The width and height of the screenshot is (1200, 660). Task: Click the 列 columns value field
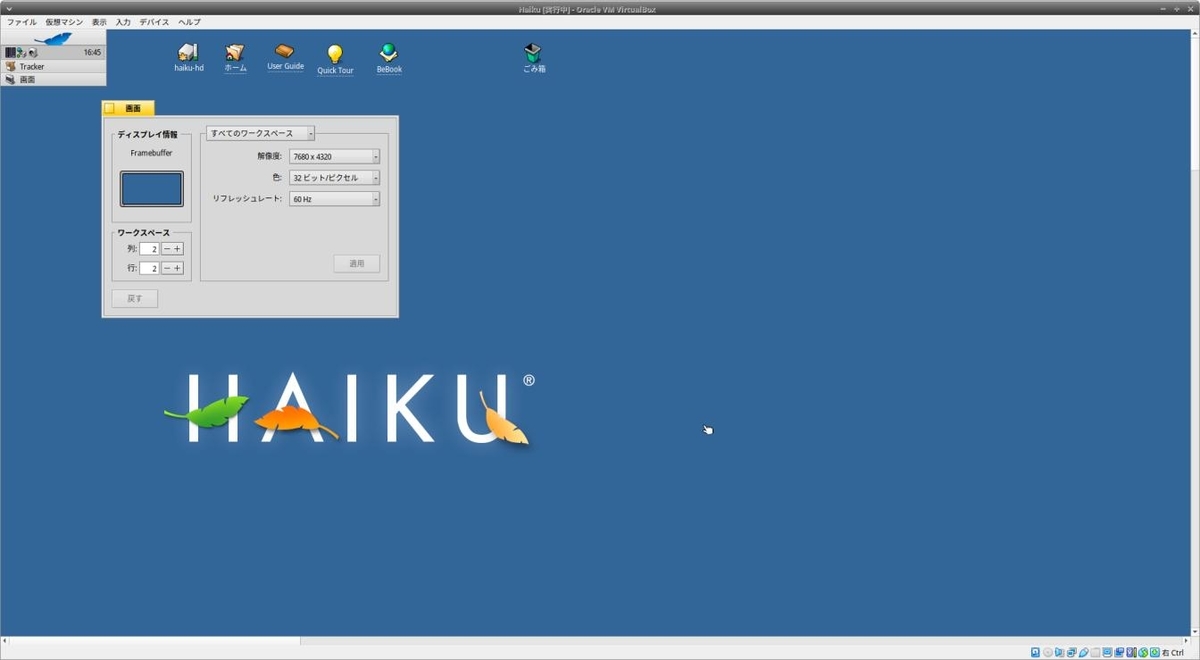[149, 248]
